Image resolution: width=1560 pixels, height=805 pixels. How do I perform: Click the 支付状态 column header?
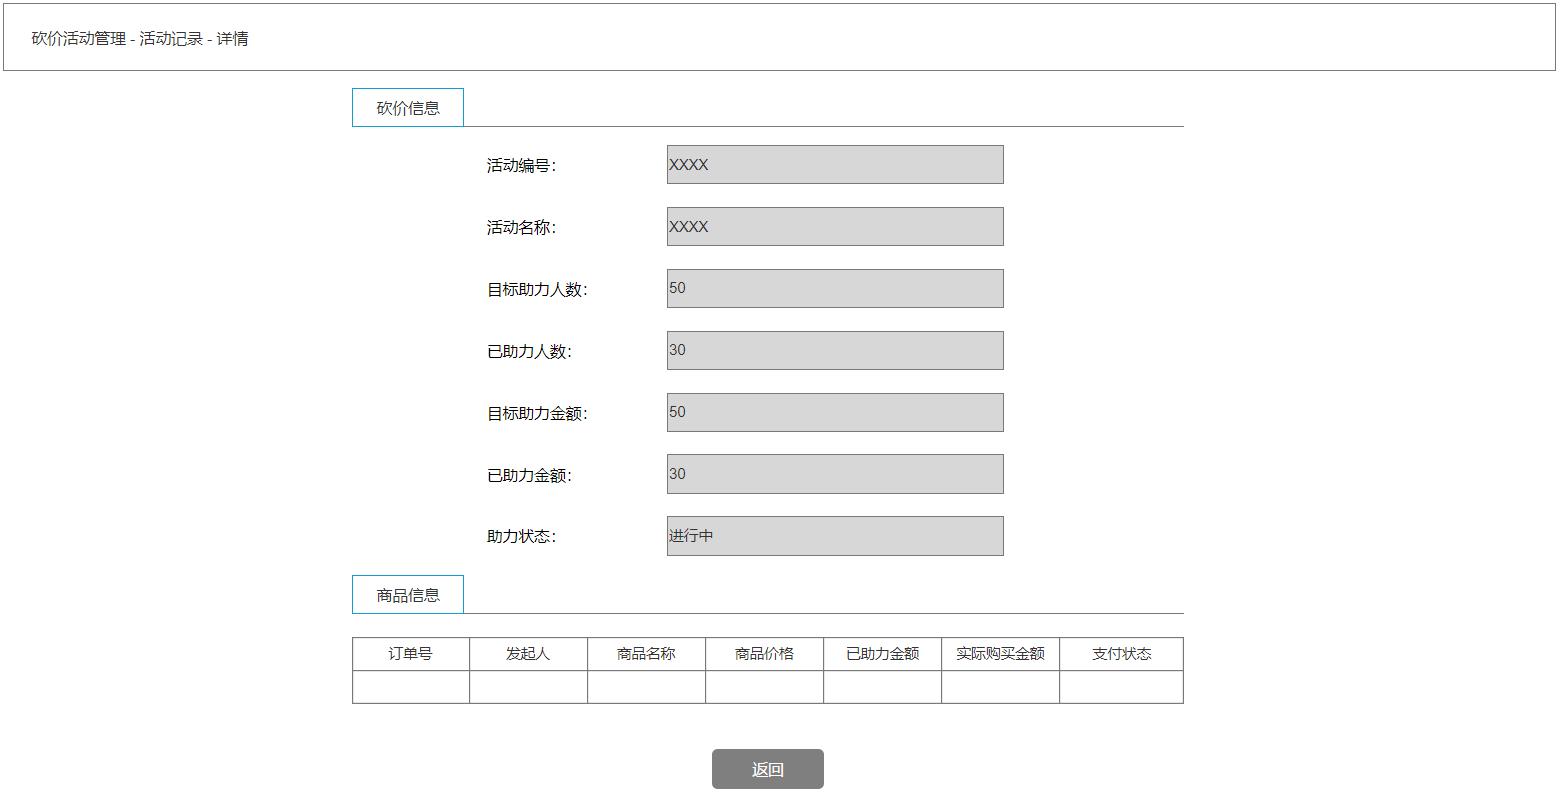(x=1121, y=653)
